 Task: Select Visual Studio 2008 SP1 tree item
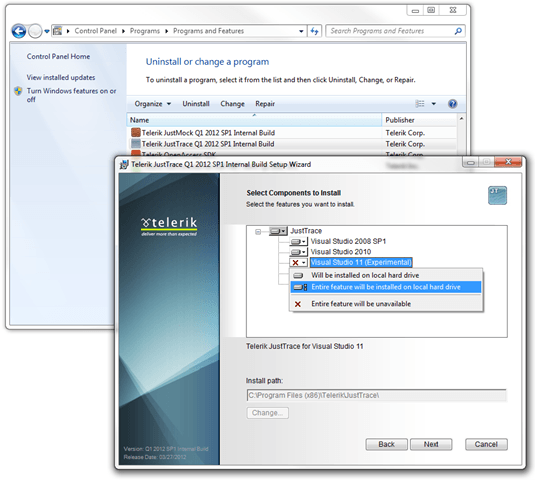pos(348,242)
